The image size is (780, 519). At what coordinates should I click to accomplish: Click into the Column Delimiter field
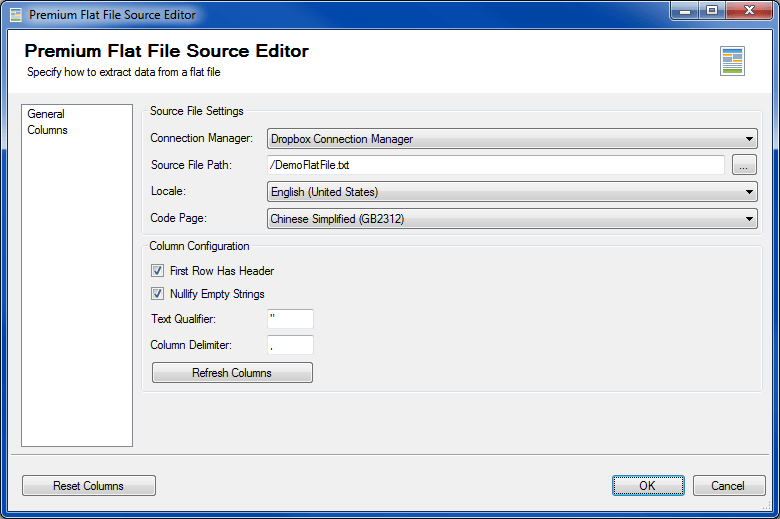point(291,345)
